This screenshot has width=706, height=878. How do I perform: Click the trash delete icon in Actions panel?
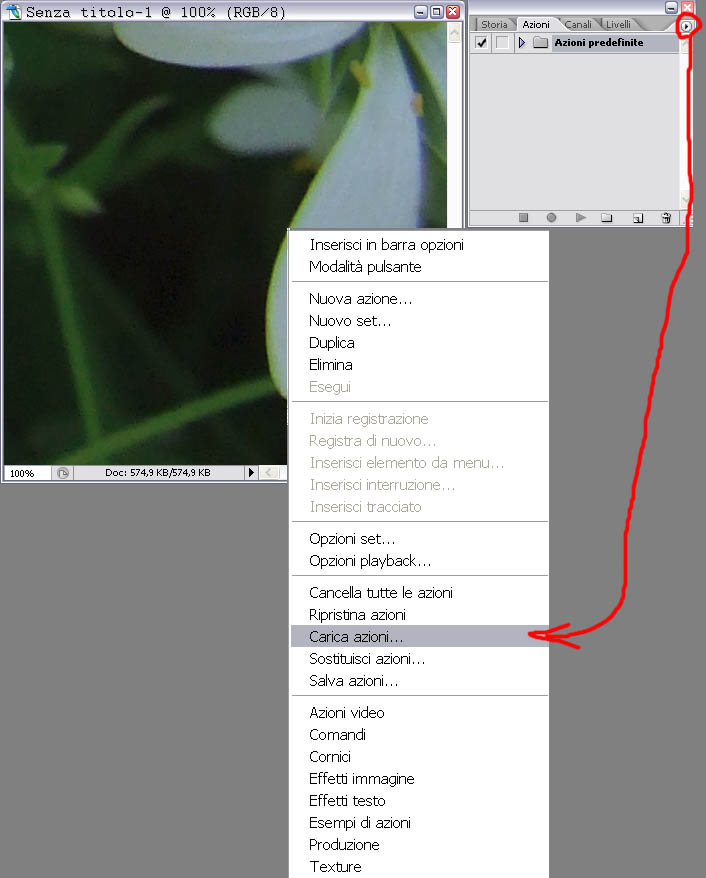click(666, 218)
